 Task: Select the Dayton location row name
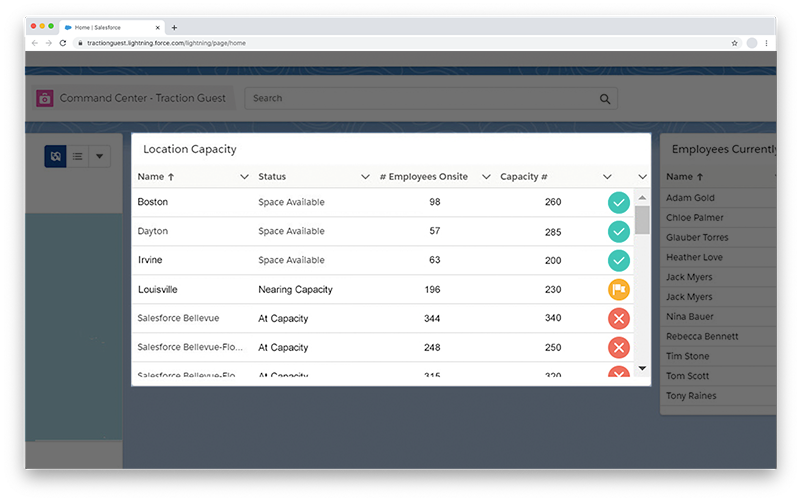click(x=153, y=231)
